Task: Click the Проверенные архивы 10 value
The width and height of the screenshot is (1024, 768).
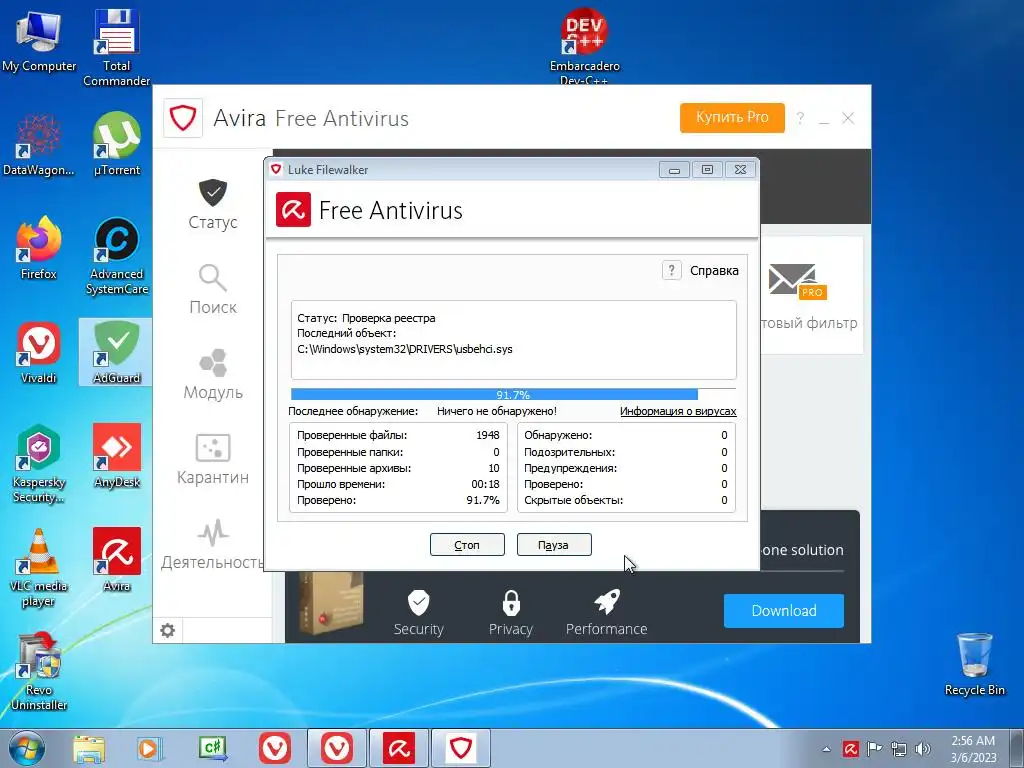Action: pos(494,468)
